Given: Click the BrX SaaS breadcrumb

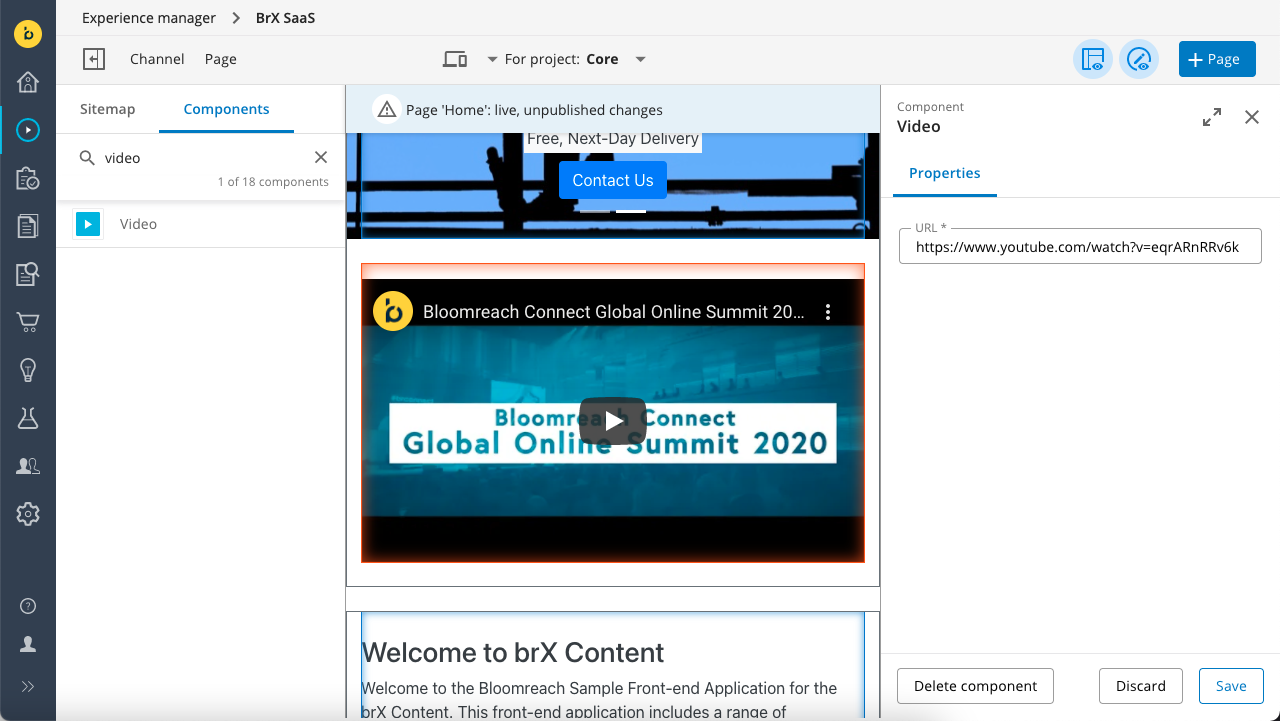Looking at the screenshot, I should pos(285,18).
